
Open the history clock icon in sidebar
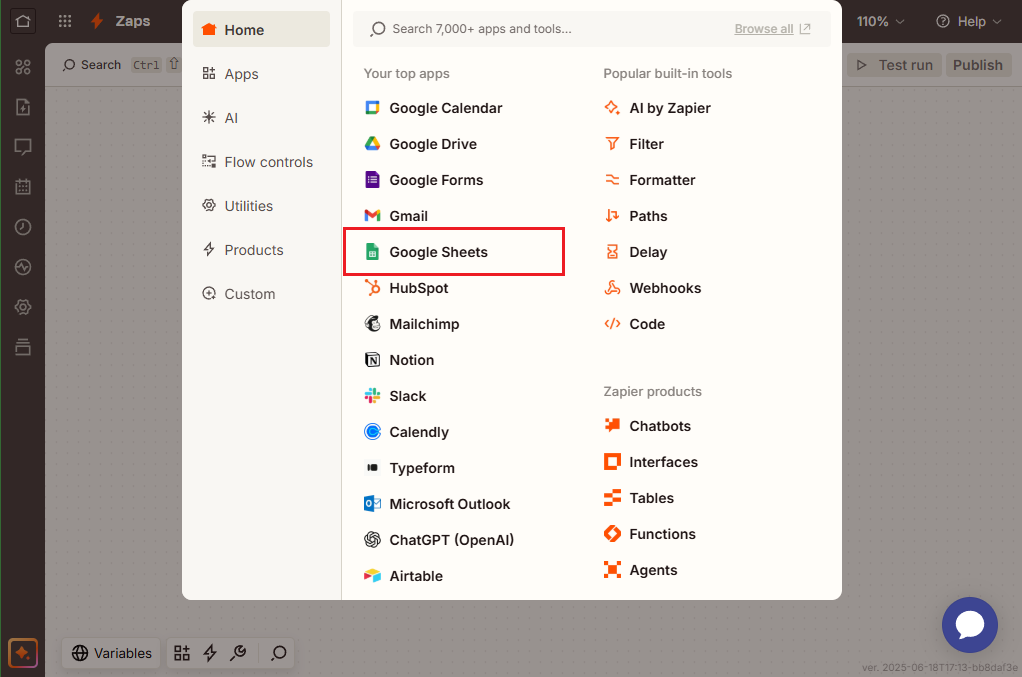pyautogui.click(x=23, y=227)
